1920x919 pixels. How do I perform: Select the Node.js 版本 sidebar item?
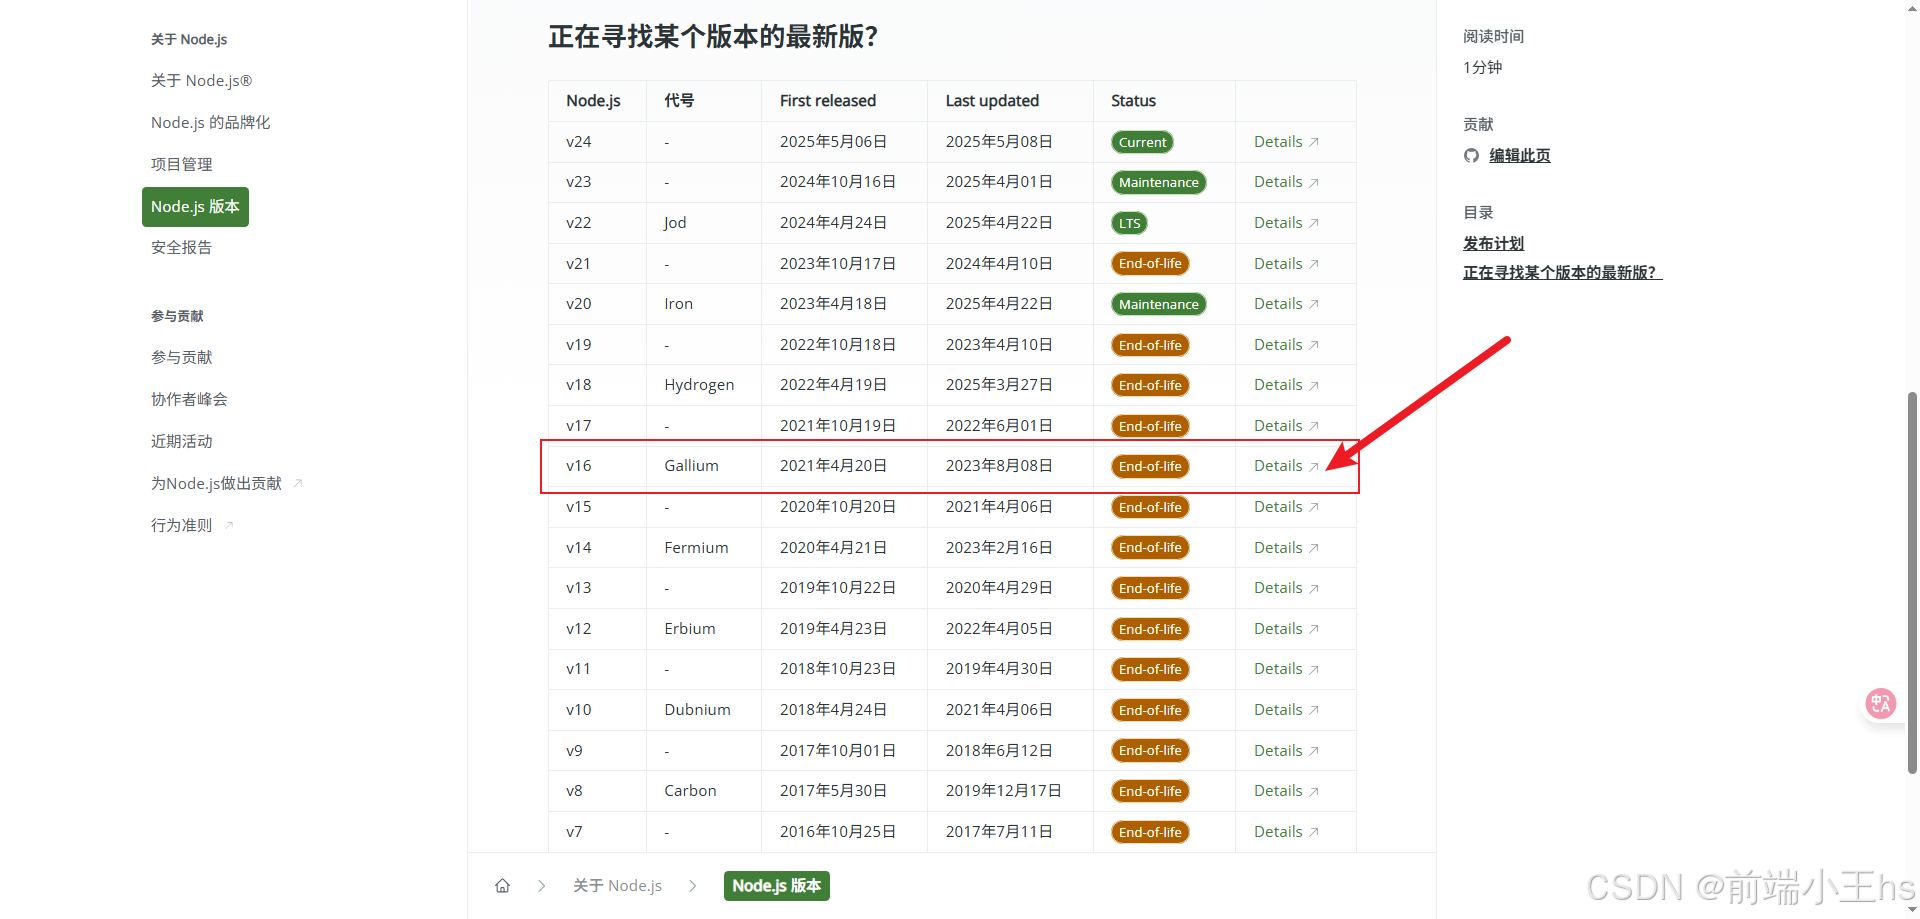coord(195,207)
